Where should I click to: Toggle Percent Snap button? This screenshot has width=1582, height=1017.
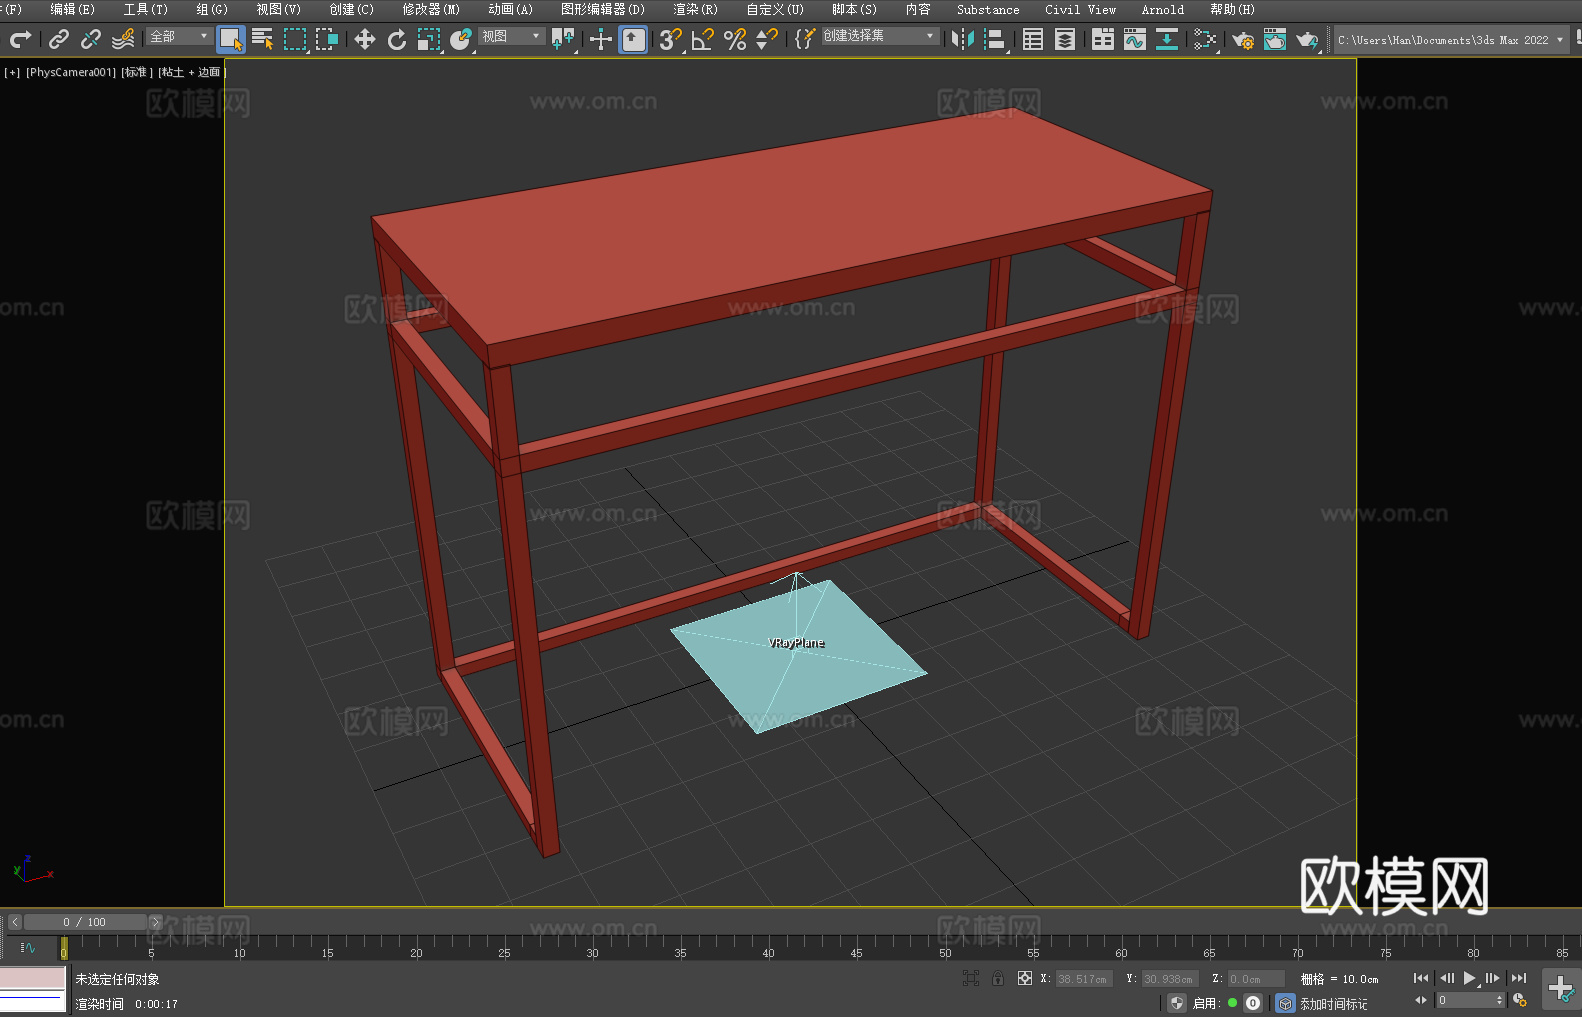(x=735, y=39)
